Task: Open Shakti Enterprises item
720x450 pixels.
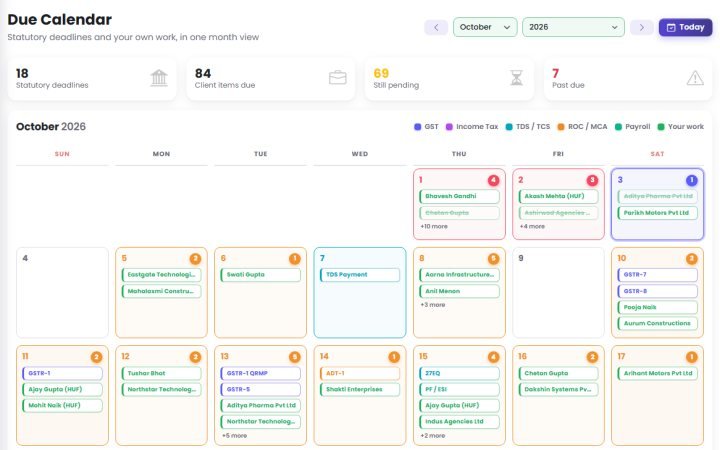Action: point(360,389)
